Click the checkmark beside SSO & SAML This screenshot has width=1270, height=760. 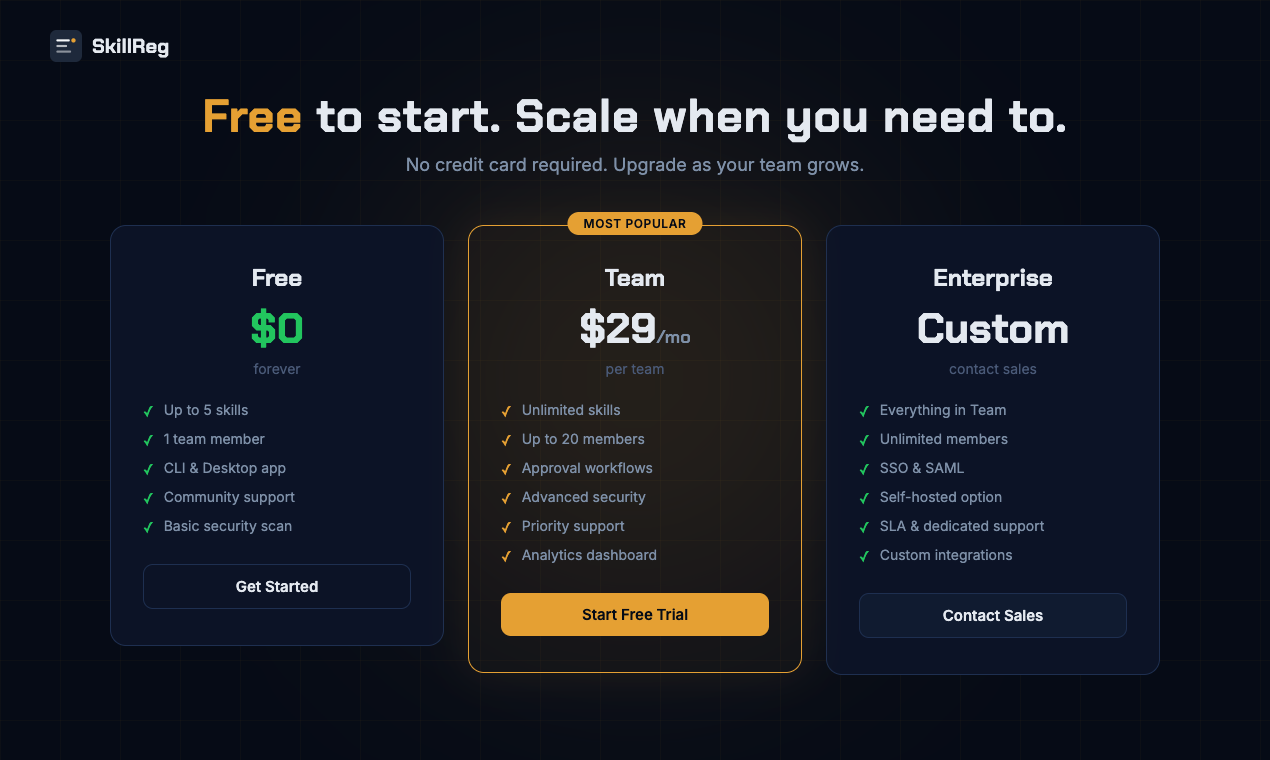click(x=863, y=469)
